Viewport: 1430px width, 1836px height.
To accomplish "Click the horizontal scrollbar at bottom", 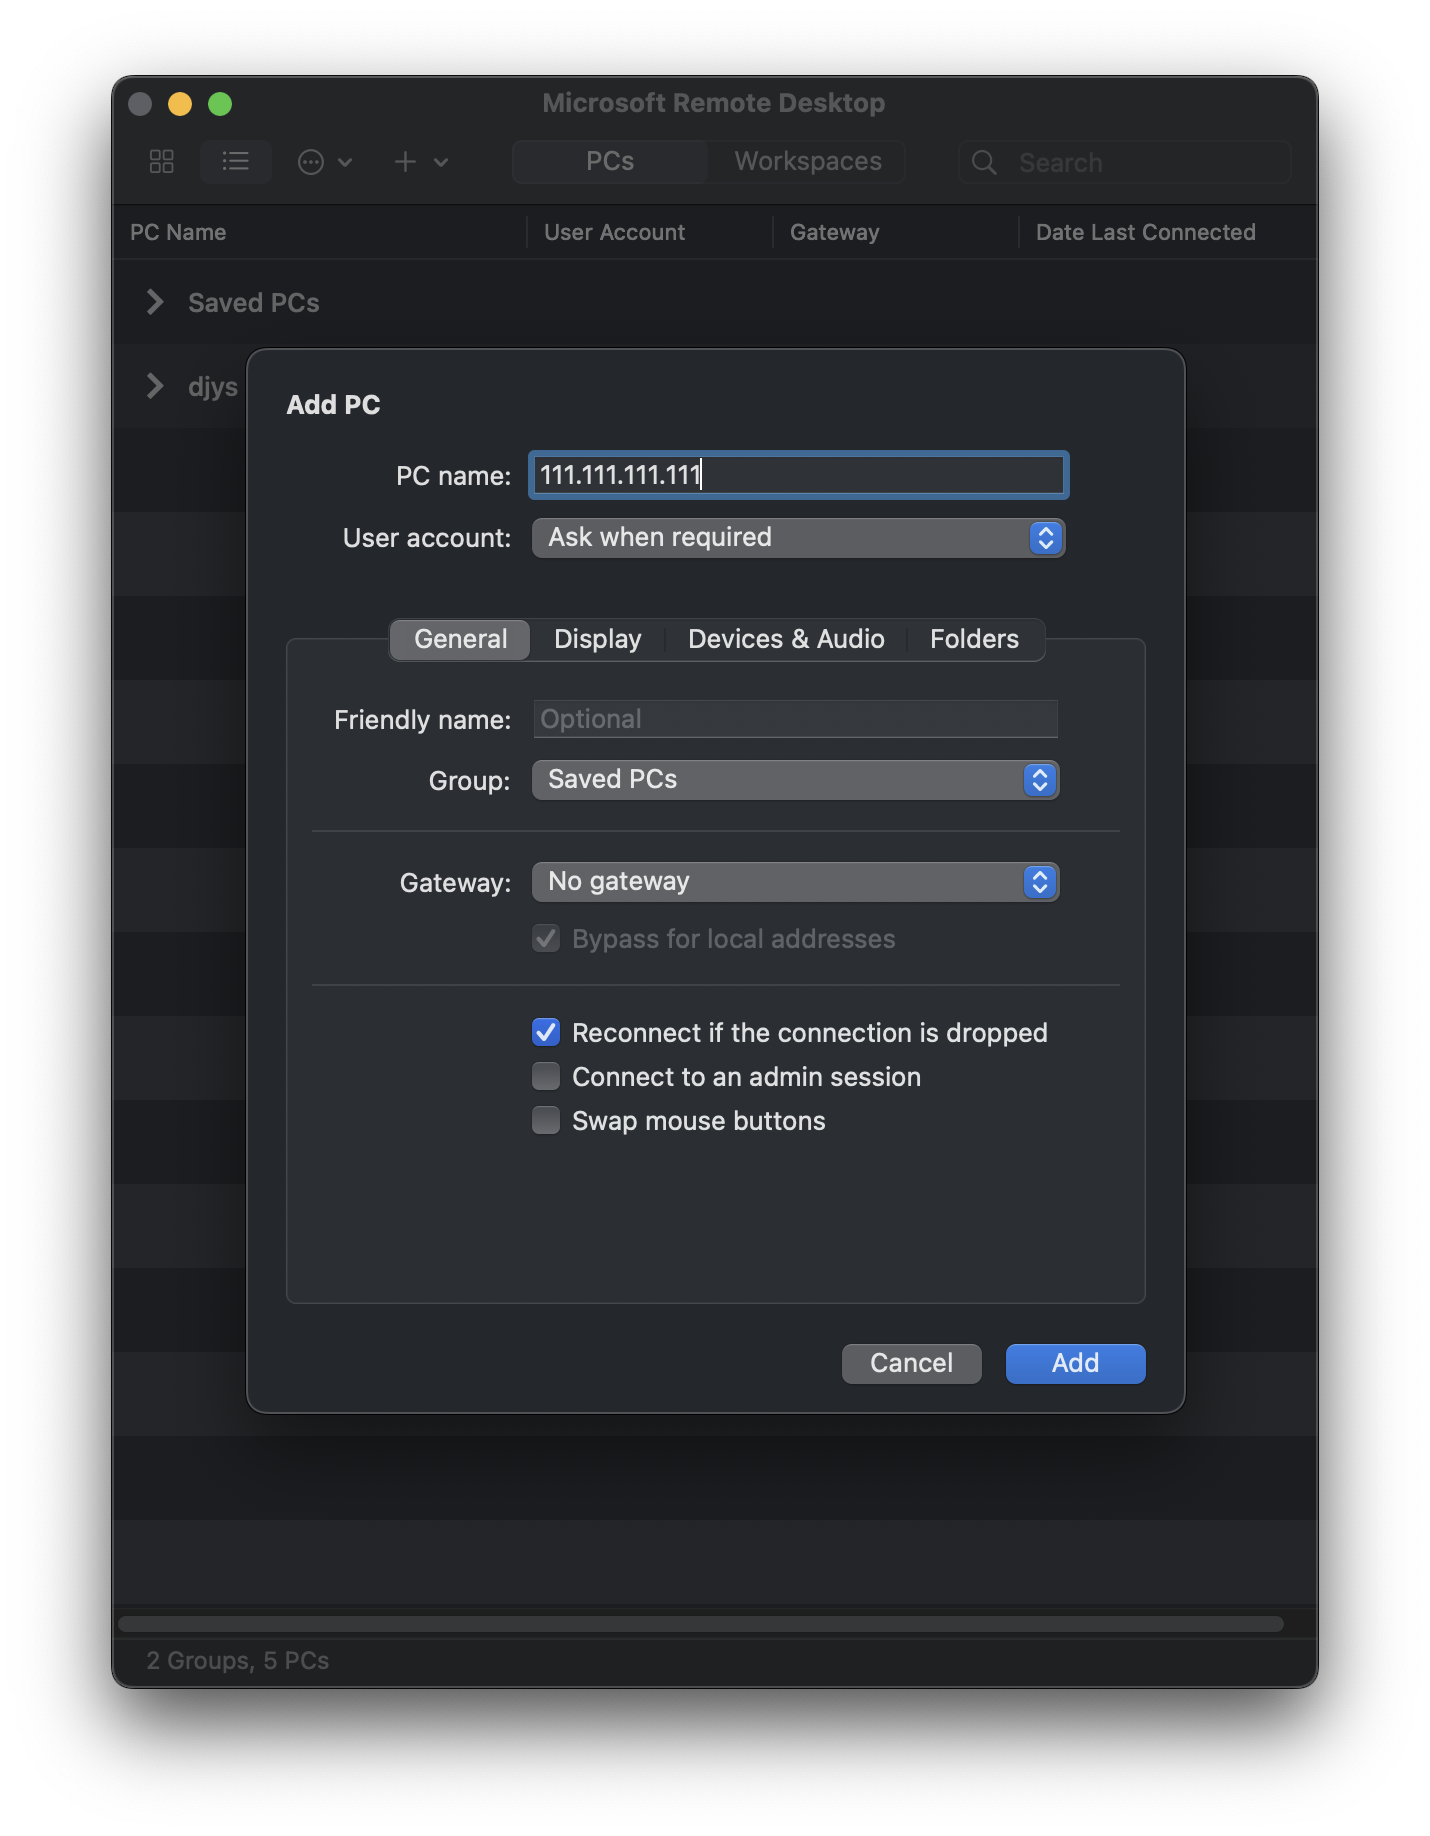I will click(700, 1624).
